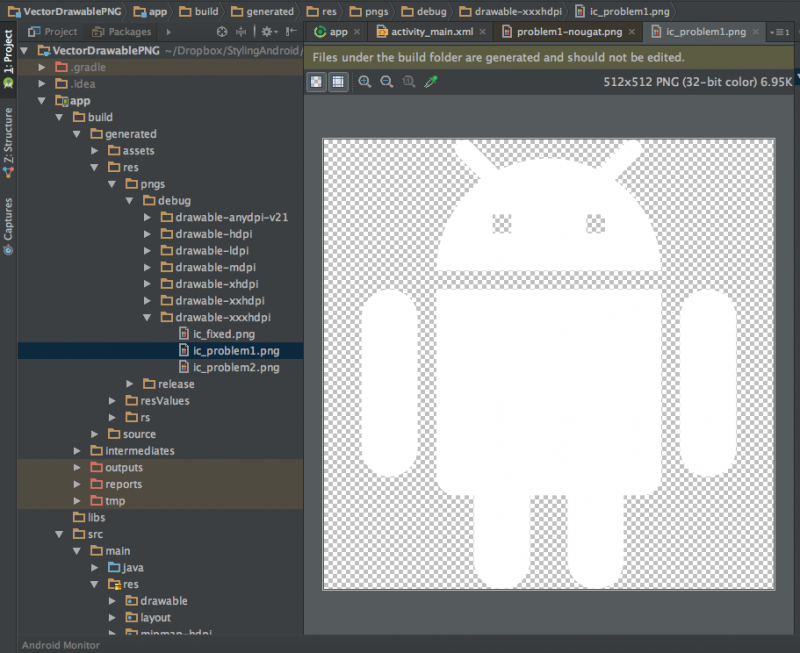Click the zoom out magnifier icon
Image resolution: width=800 pixels, height=653 pixels.
[x=387, y=82]
